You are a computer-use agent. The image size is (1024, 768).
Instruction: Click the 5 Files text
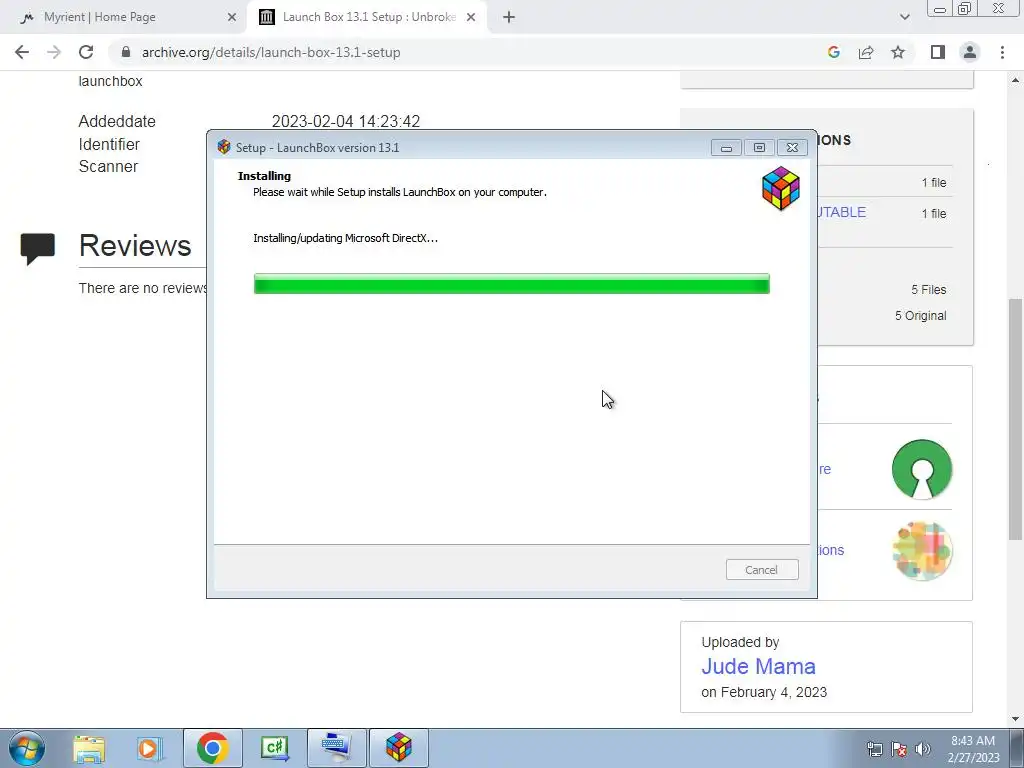click(929, 289)
